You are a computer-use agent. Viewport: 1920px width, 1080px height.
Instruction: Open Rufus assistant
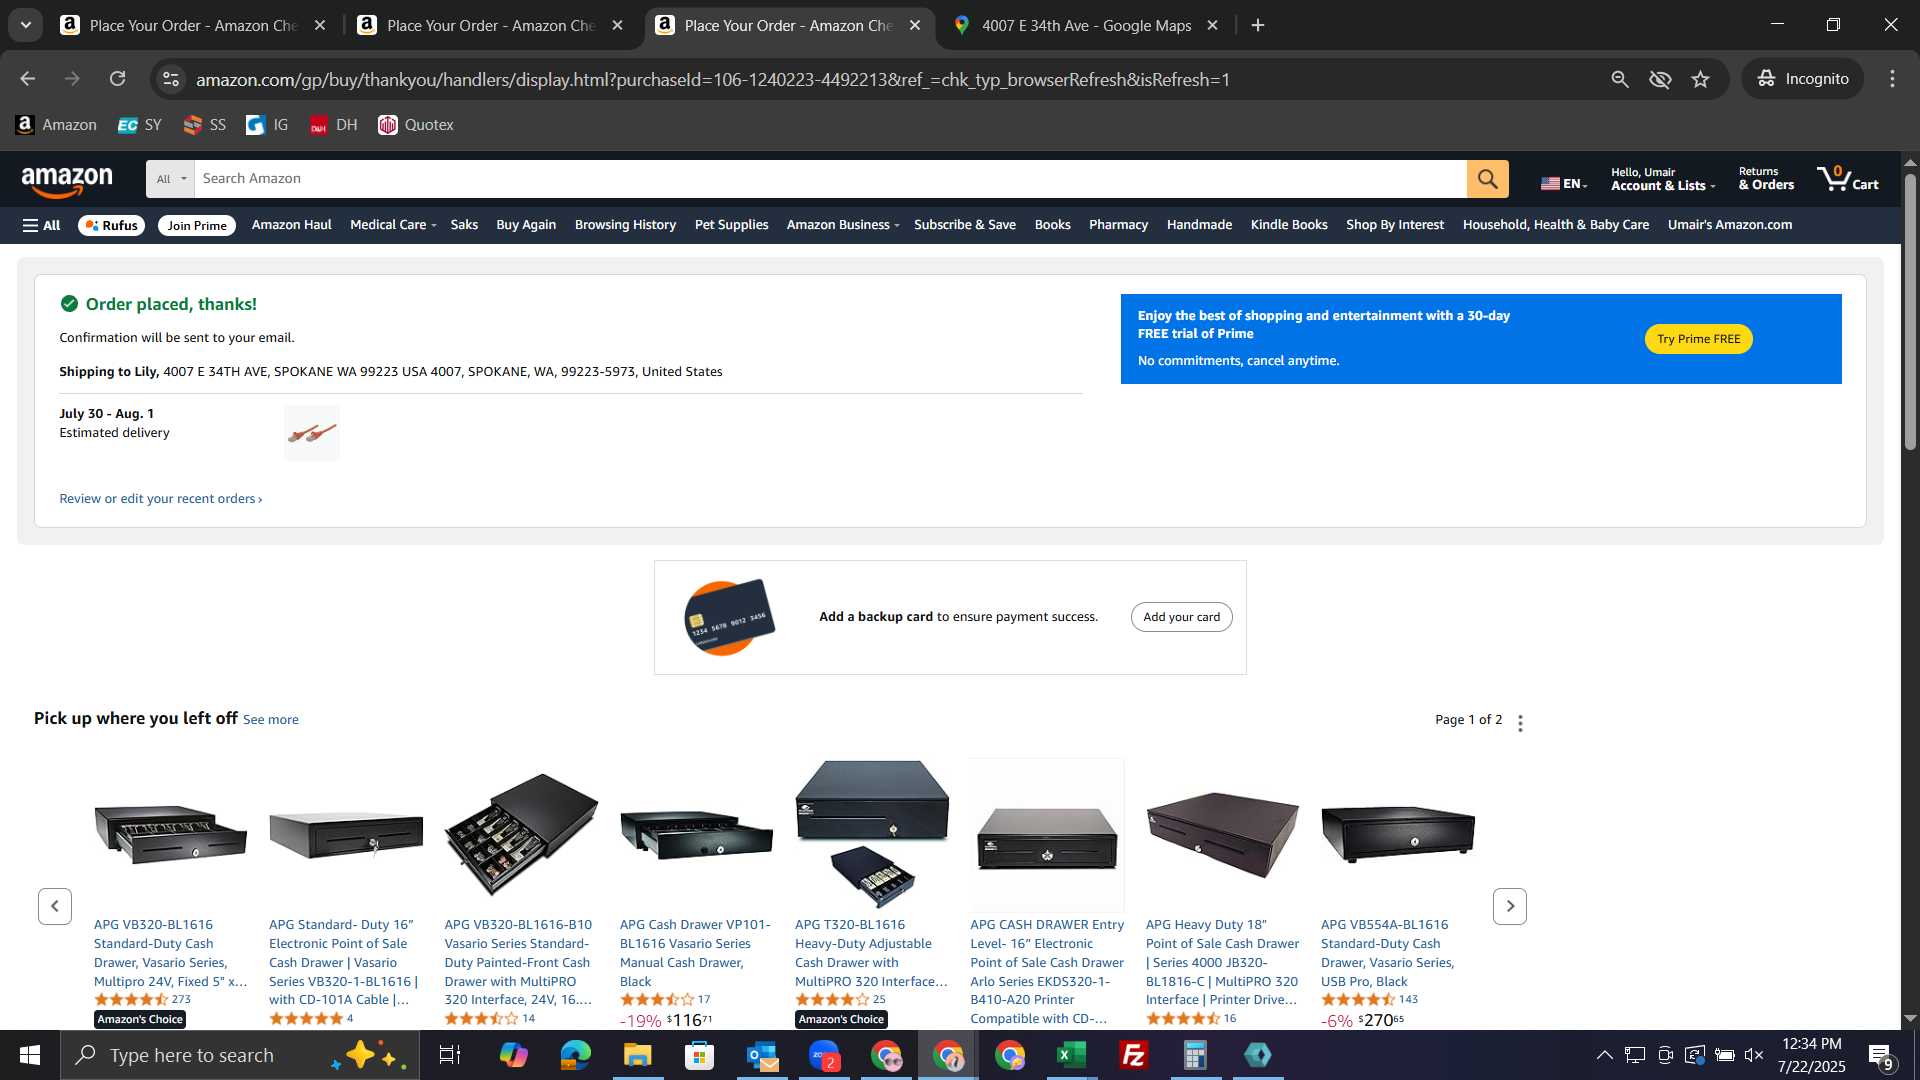(x=111, y=225)
